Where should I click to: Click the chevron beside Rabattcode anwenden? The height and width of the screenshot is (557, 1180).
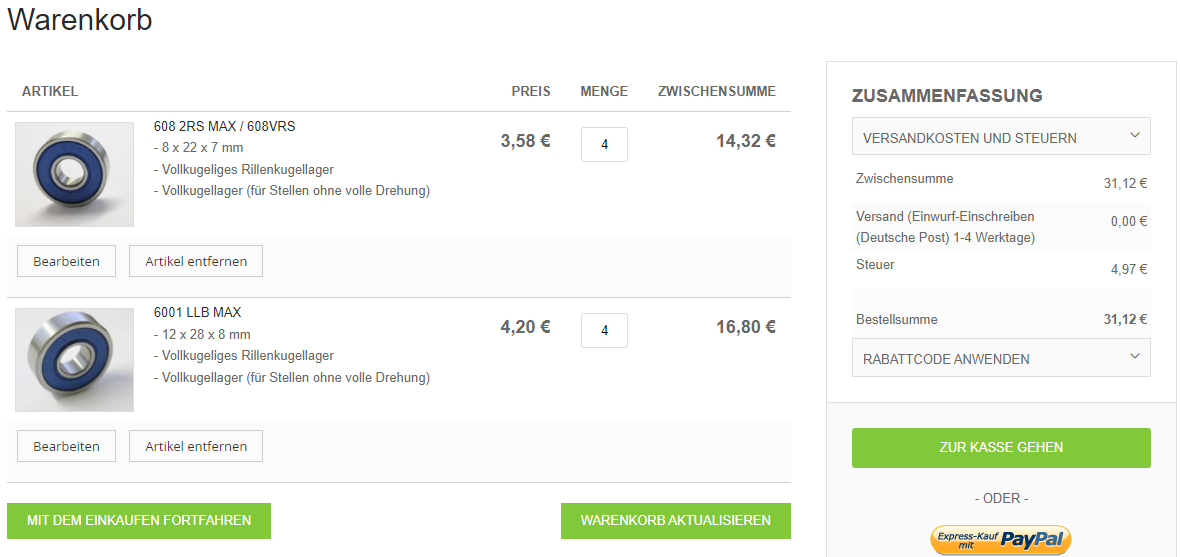click(x=1134, y=357)
